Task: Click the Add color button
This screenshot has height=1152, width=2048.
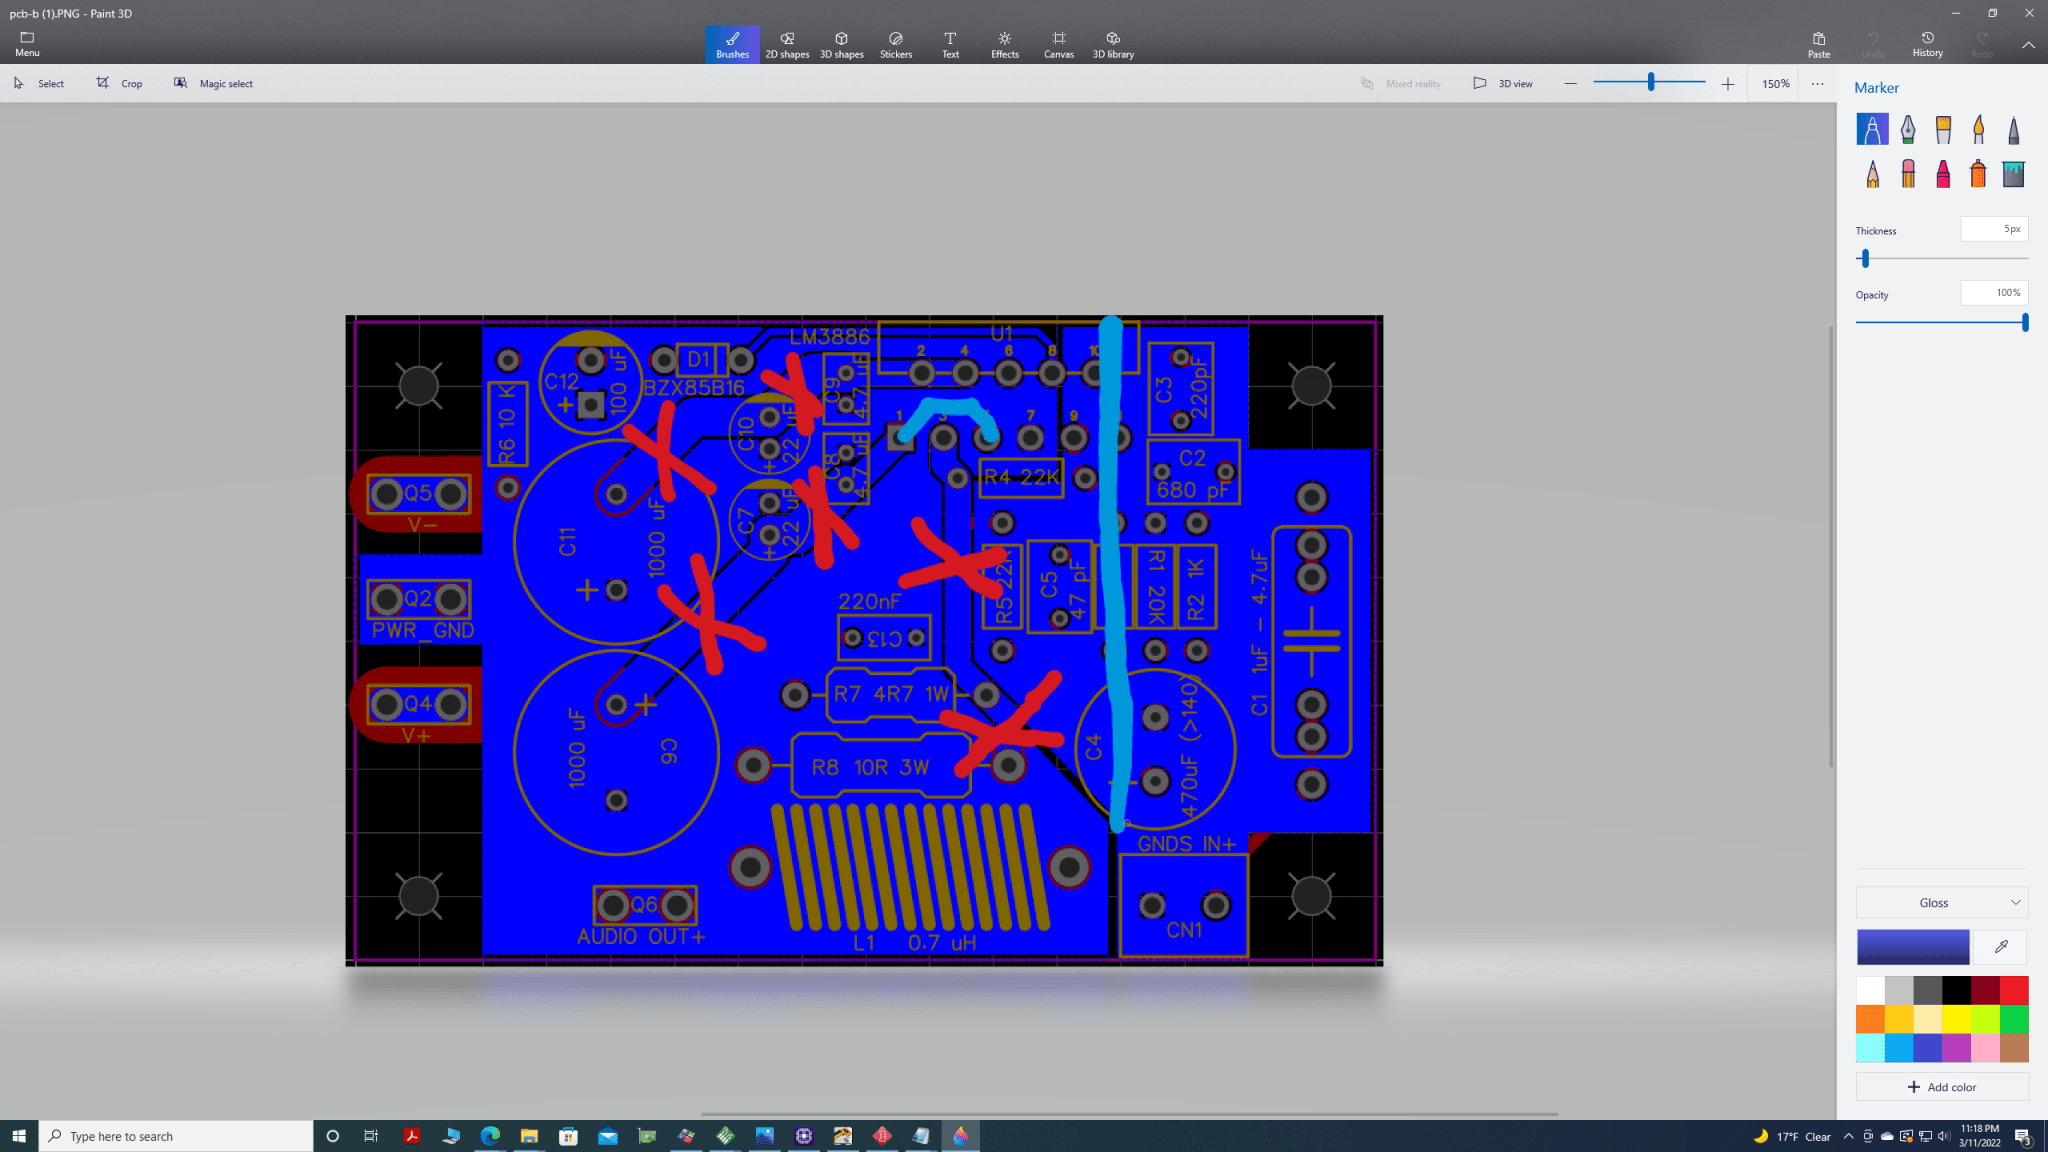Action: 1942,1087
